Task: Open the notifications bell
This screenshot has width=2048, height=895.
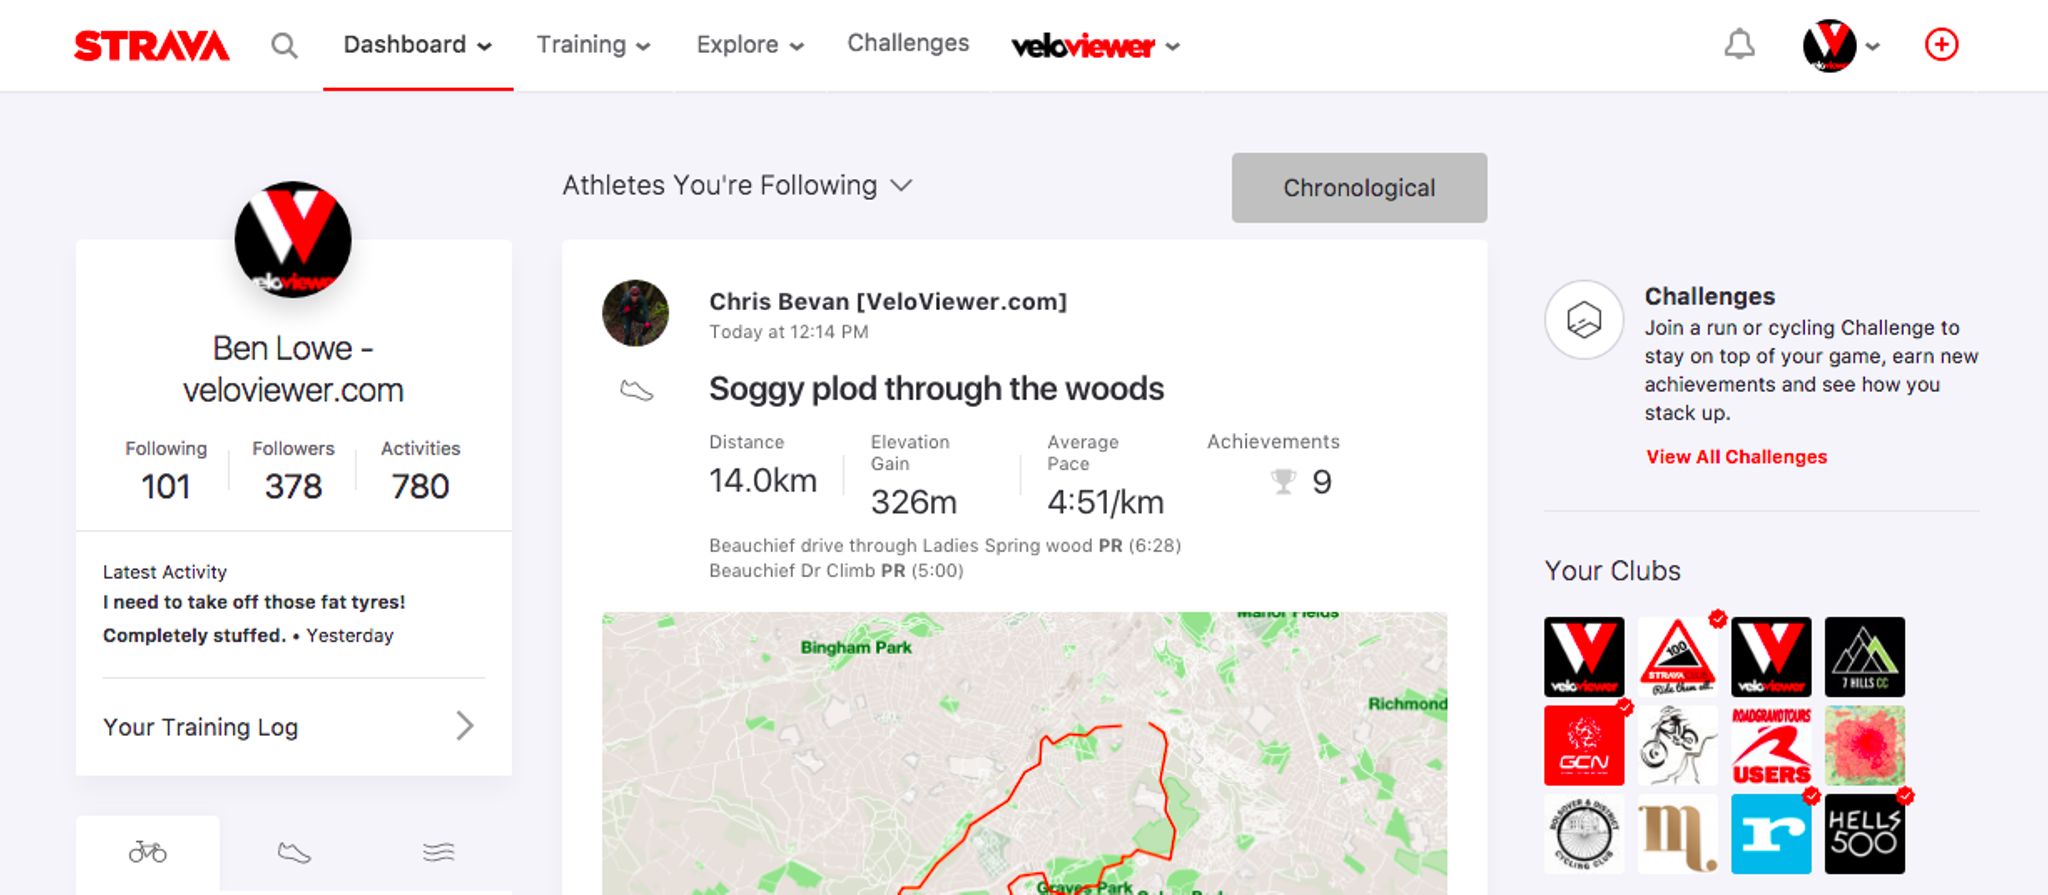Action: point(1739,45)
